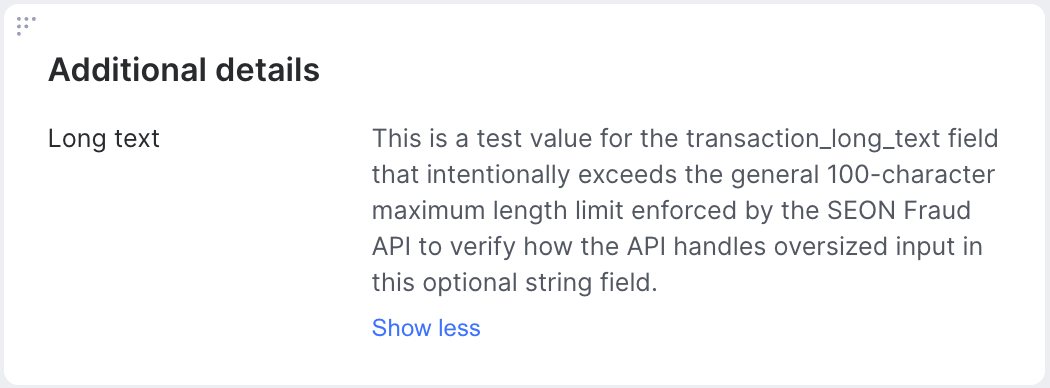Viewport: 1050px width, 388px height.
Task: Click the line starting with "maximum length limit"
Action: point(671,211)
